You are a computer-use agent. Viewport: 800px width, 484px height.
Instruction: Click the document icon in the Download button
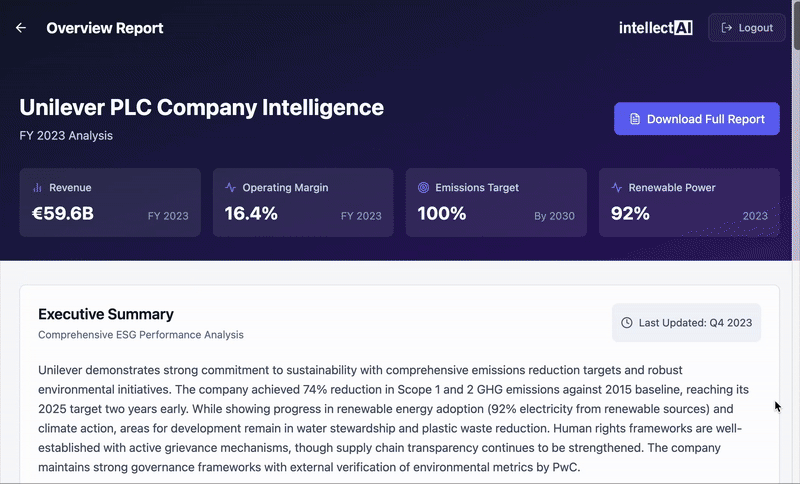(x=635, y=119)
